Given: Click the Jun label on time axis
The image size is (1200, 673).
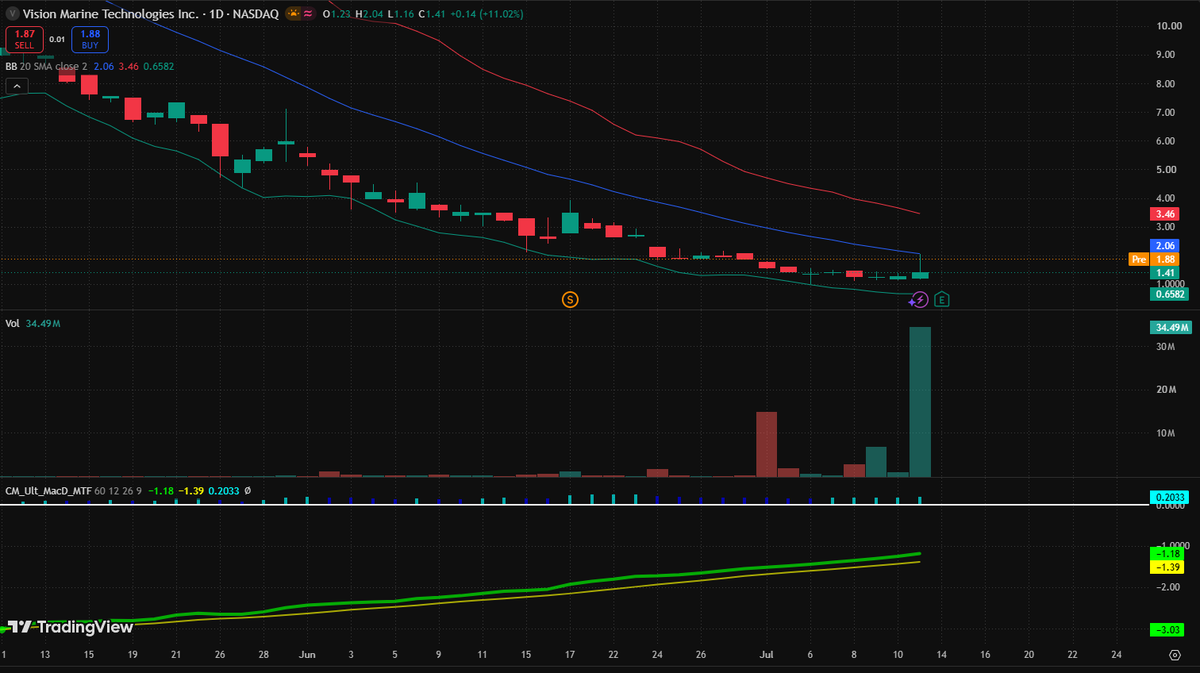Looking at the screenshot, I should [x=308, y=654].
